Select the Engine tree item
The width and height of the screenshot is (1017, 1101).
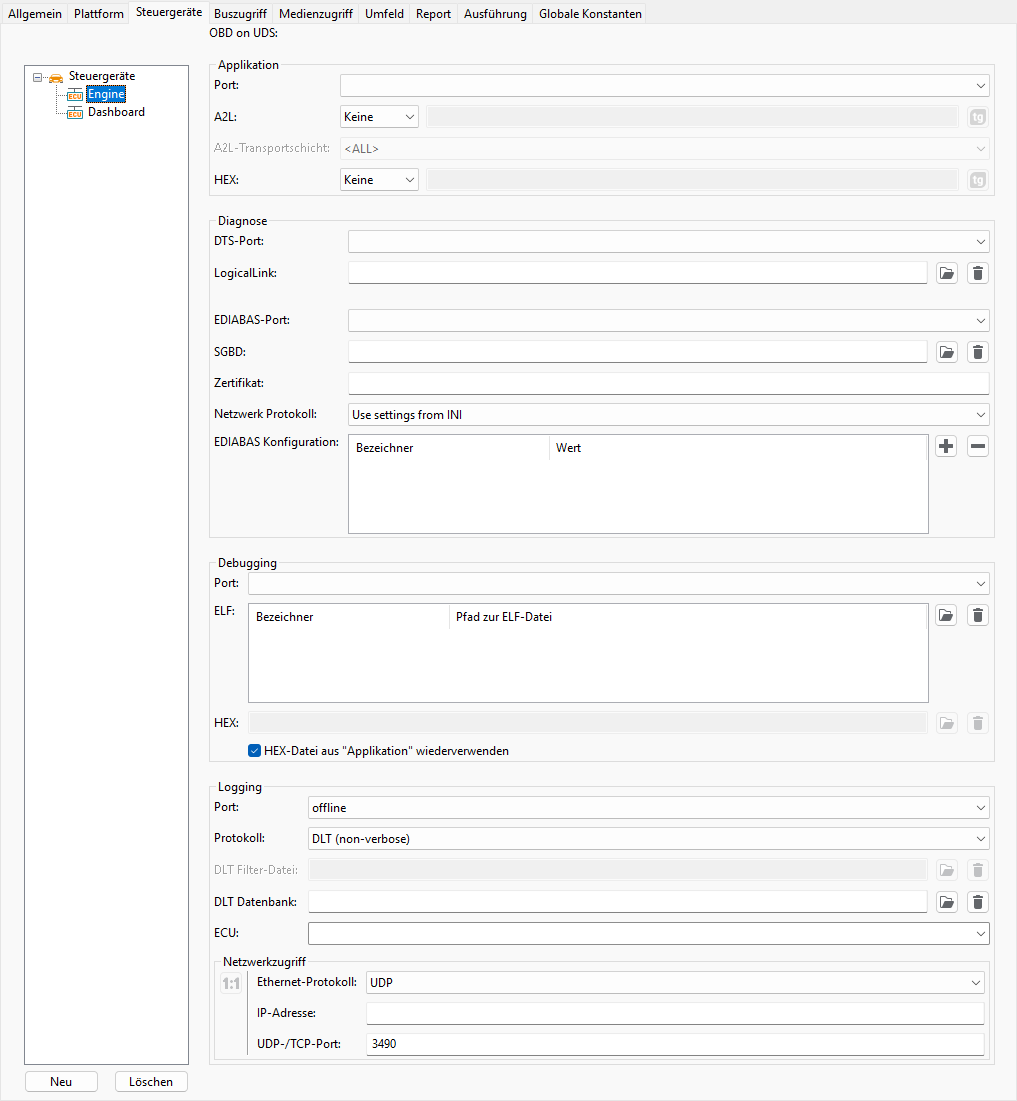pyautogui.click(x=106, y=94)
